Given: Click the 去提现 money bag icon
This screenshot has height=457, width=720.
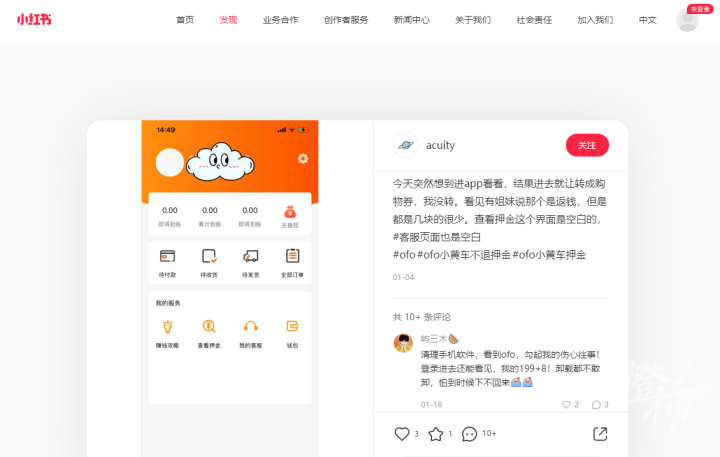Looking at the screenshot, I should click(290, 212).
